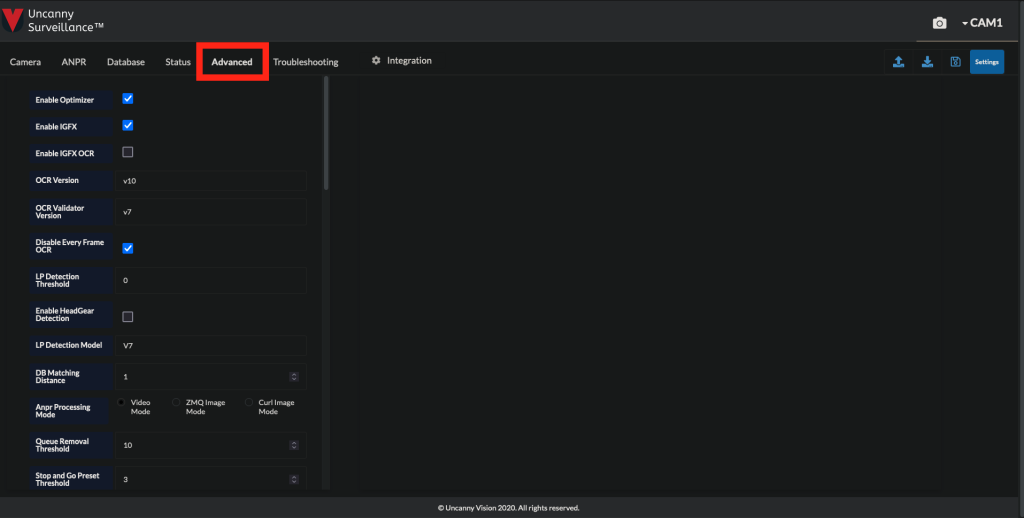Screen dimensions: 1024x518
Task: Switch to the ANPR tab
Action: [x=74, y=62]
